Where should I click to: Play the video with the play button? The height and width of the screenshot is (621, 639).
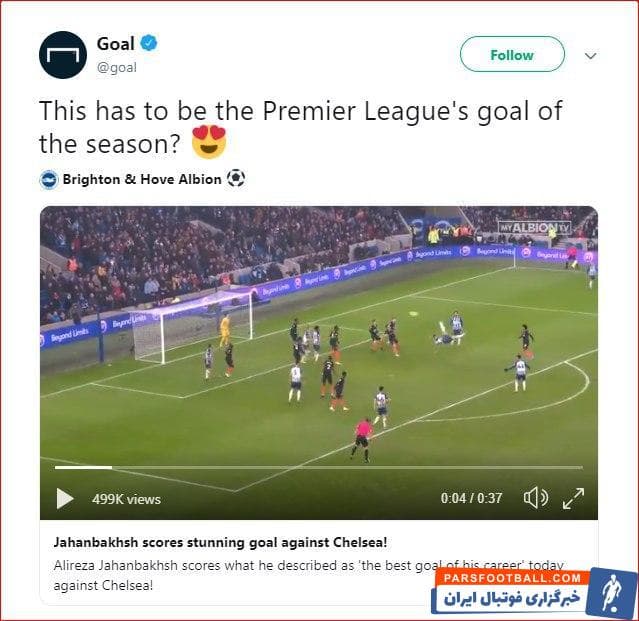pos(64,498)
